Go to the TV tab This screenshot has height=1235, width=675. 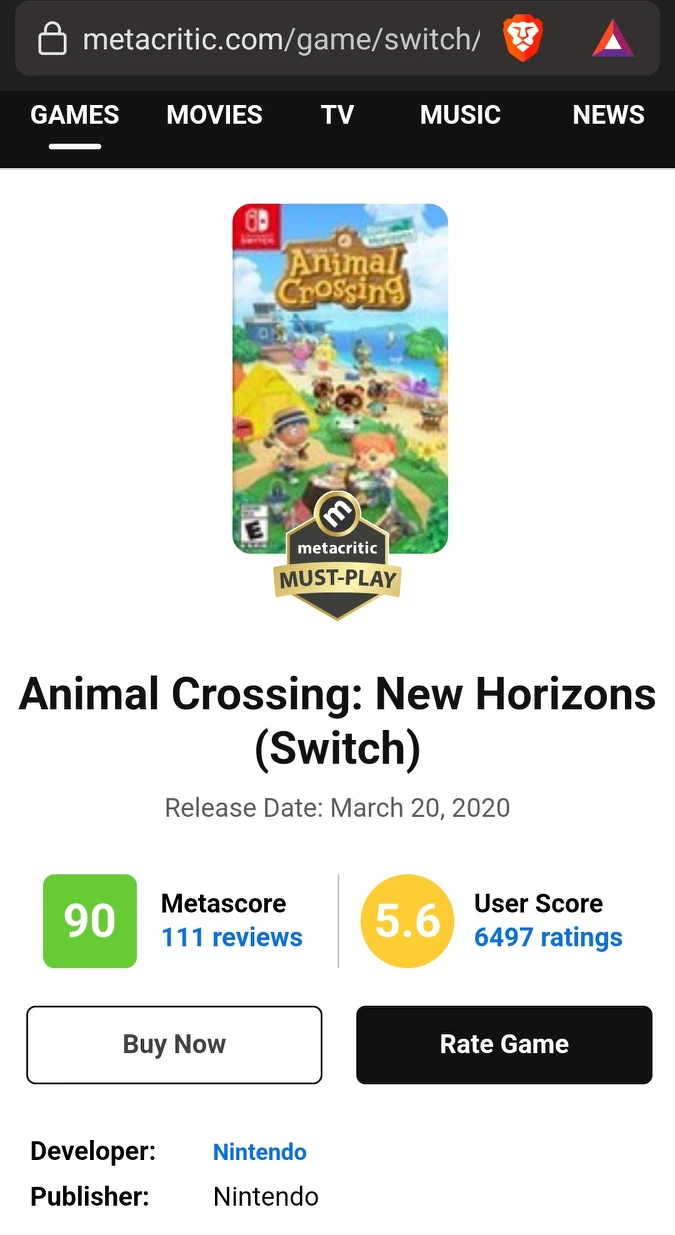(338, 115)
